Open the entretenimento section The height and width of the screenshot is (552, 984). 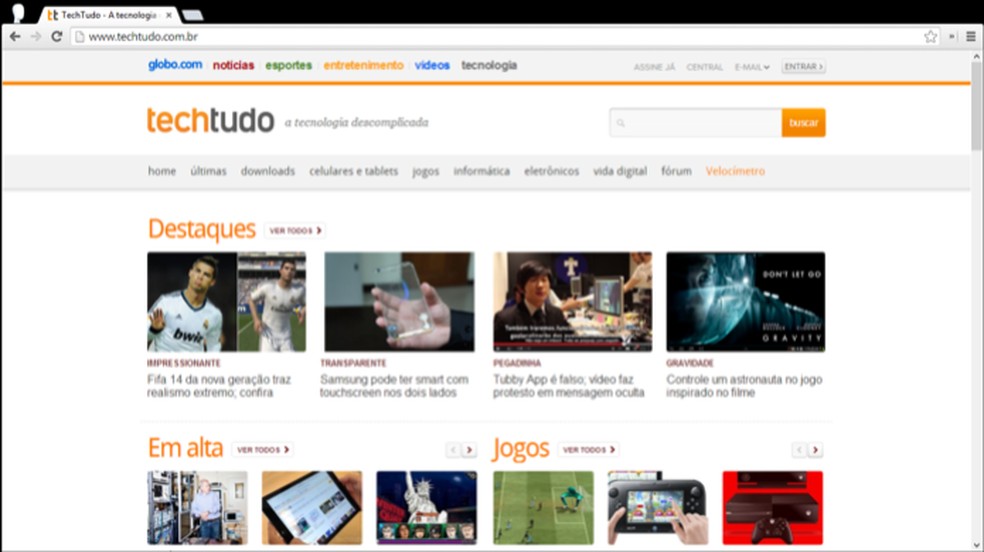[x=363, y=65]
